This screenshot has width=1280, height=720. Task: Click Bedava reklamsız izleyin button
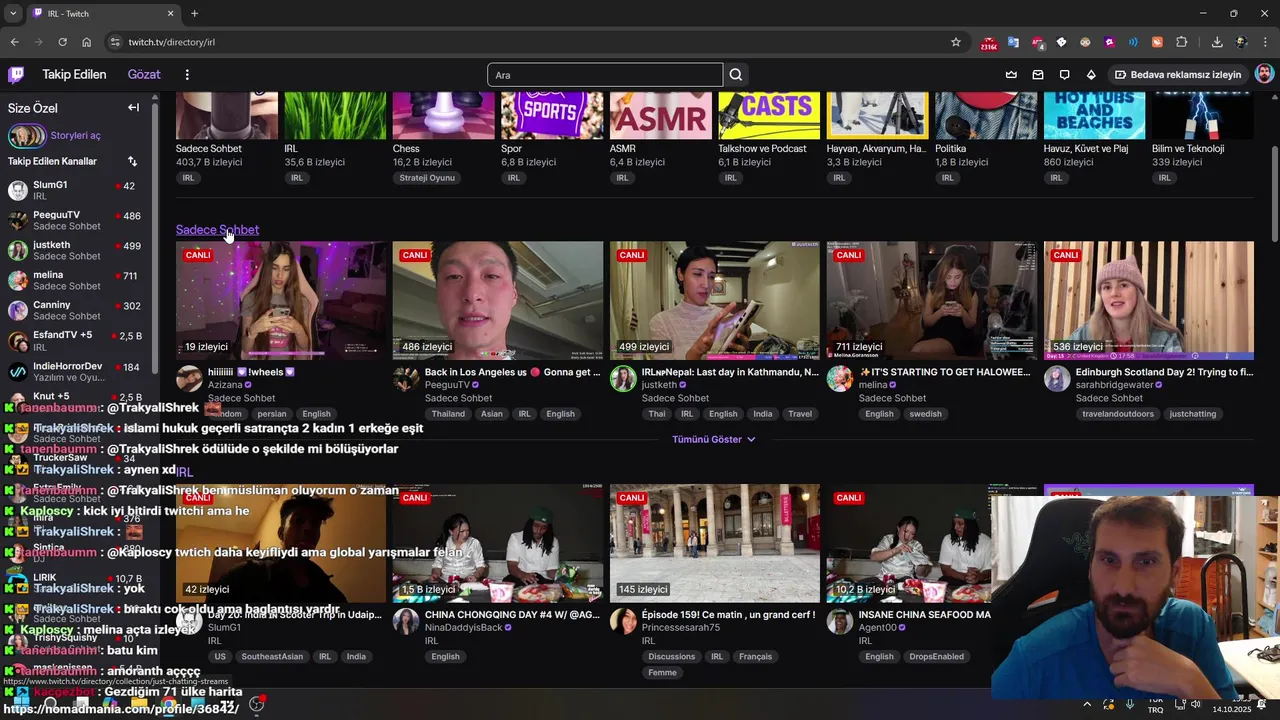tap(1178, 75)
